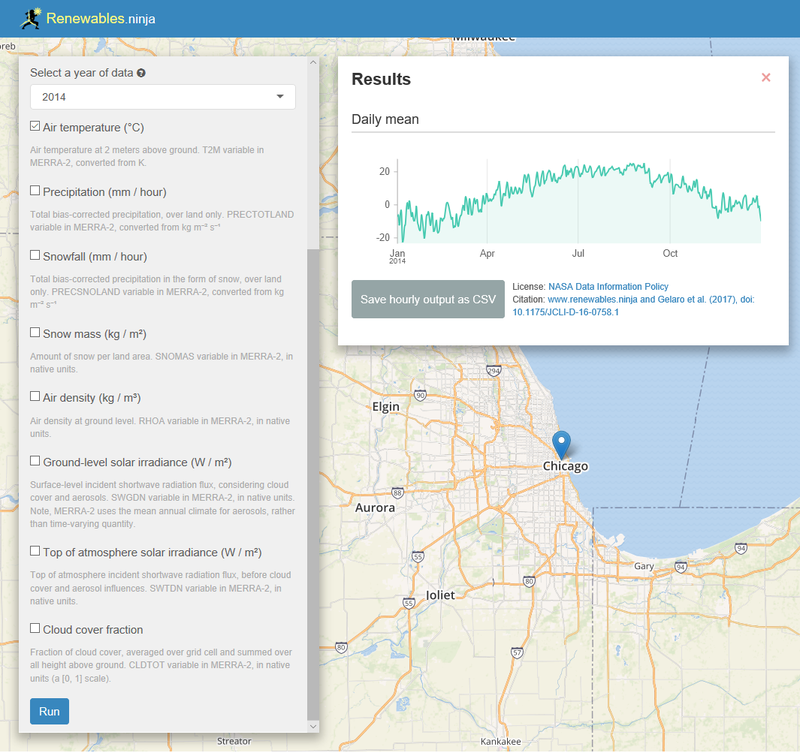Click the Interstate 57 shield on the map
Viewport: 800px width, 753px height.
[517, 652]
